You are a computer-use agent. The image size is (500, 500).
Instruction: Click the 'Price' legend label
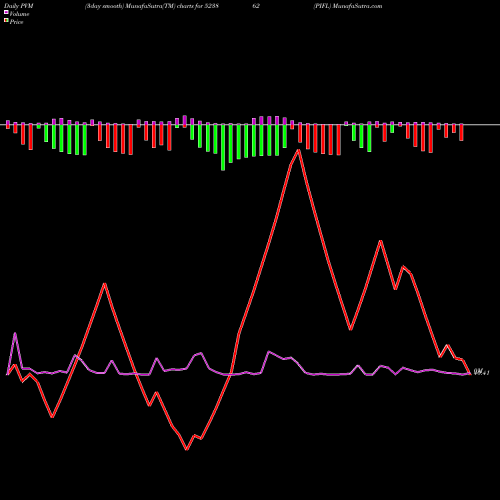[16, 22]
